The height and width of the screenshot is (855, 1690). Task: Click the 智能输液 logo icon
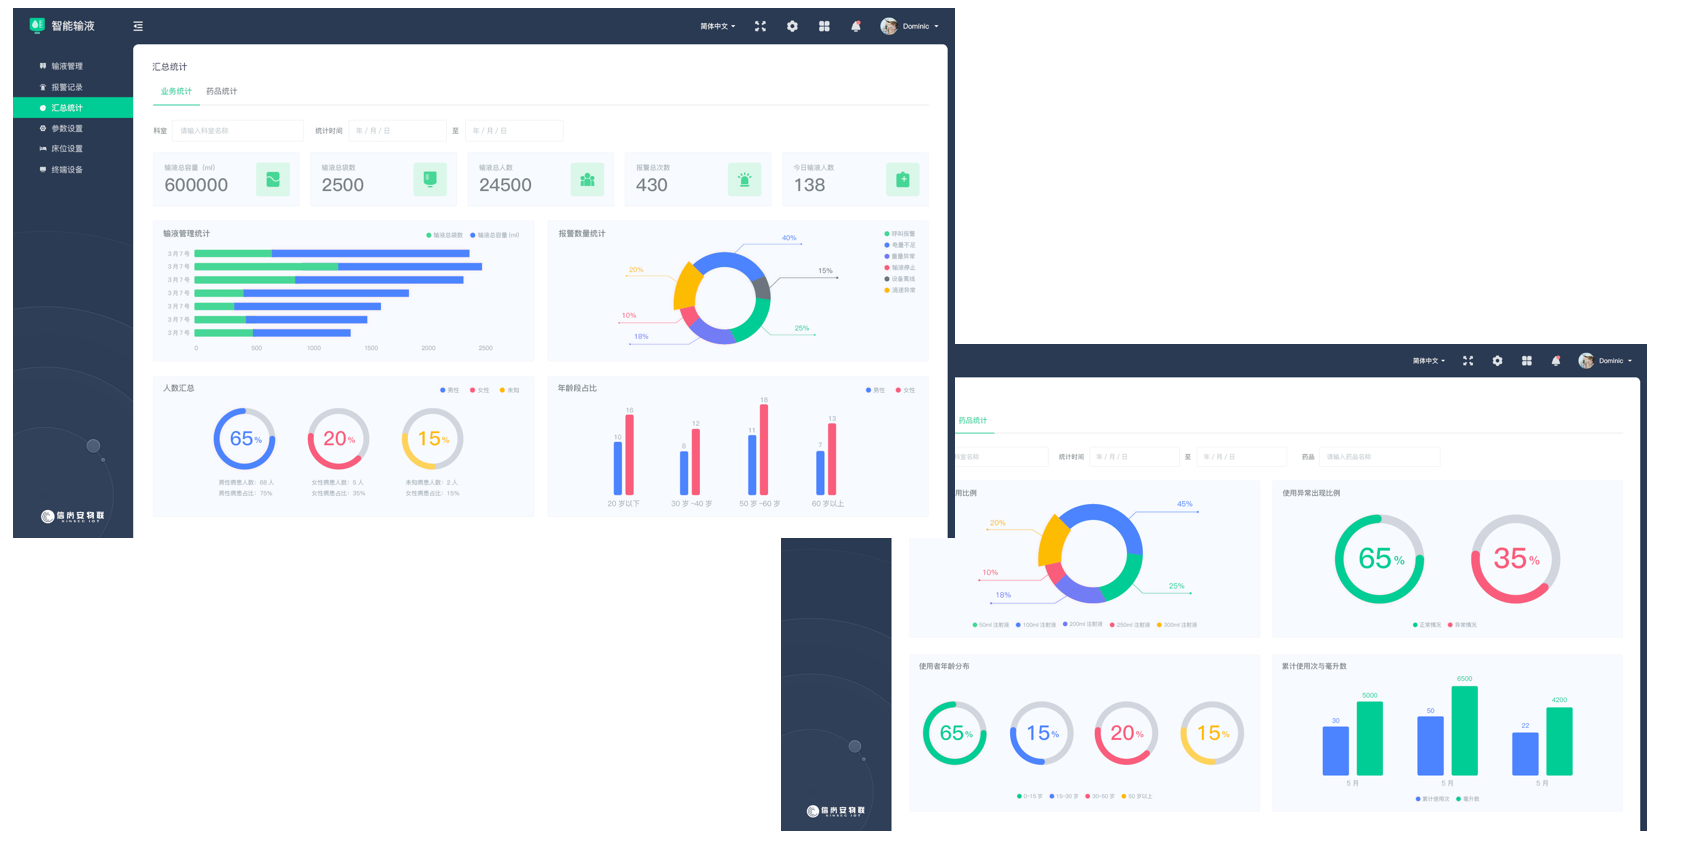click(37, 25)
